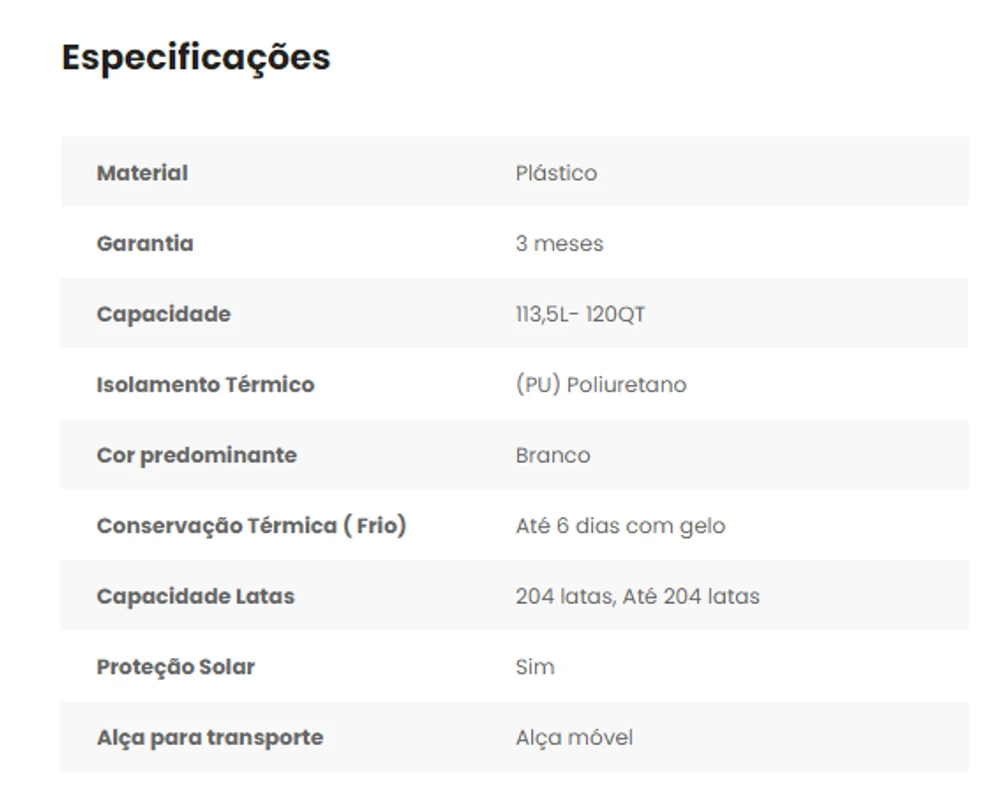Select the Branco color value
Viewport: 1000px width, 811px height.
pos(553,456)
